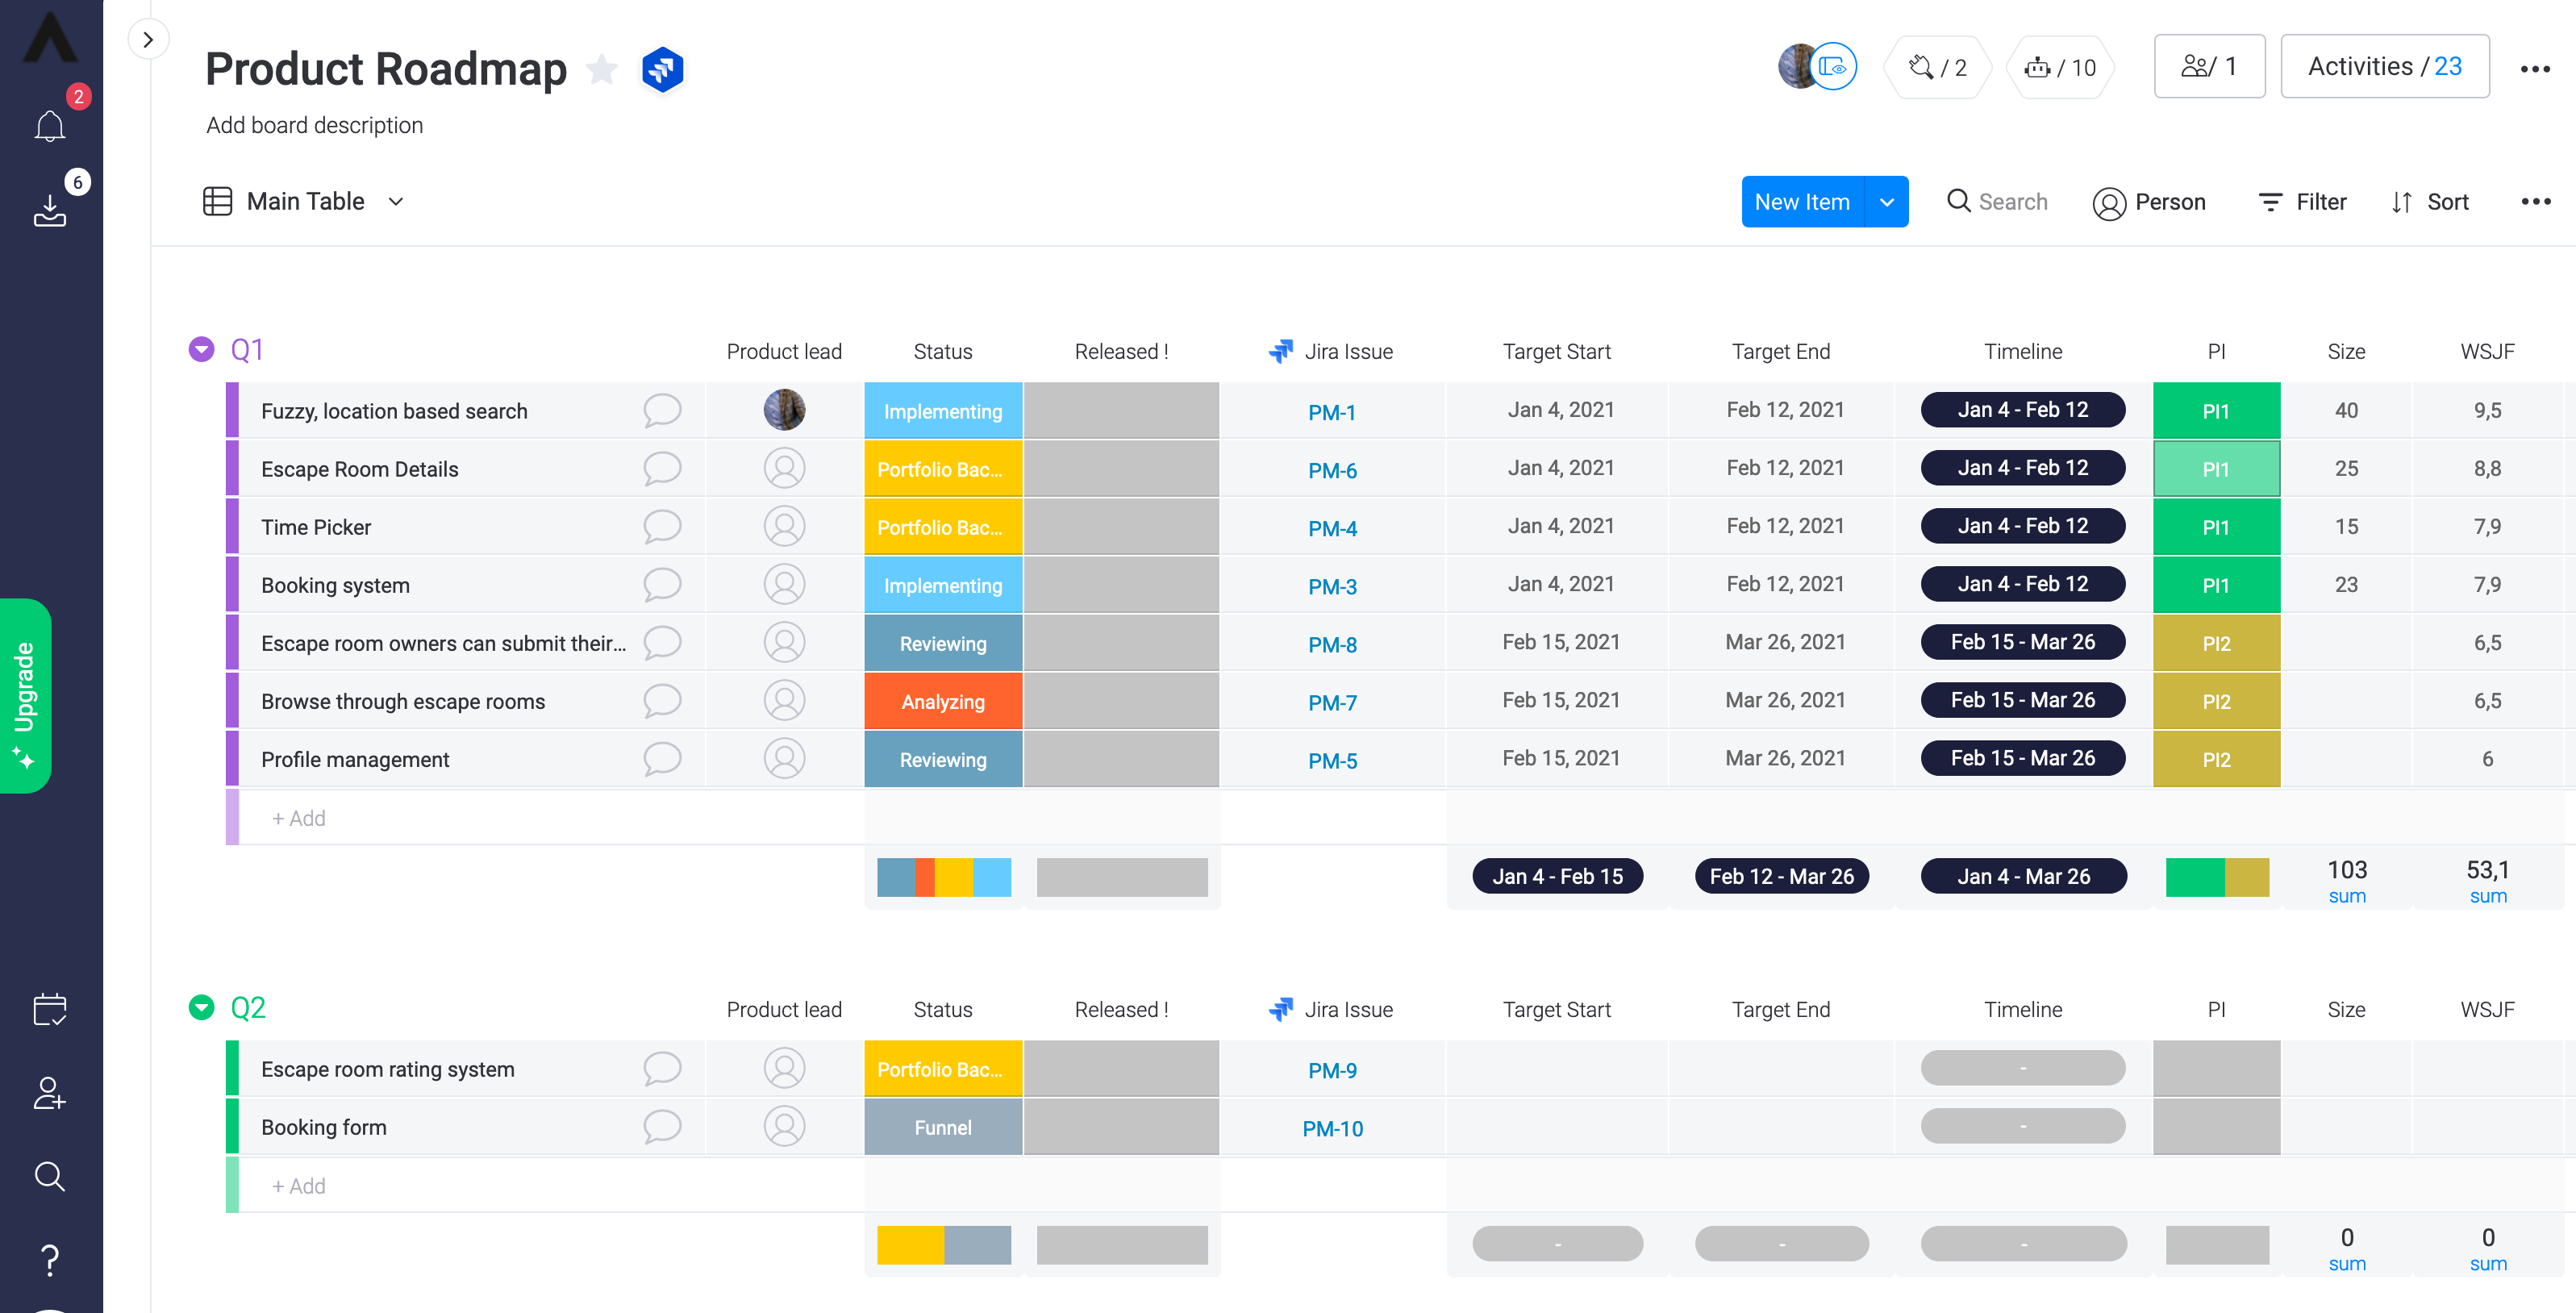Expand the left navigation panel arrow
The width and height of the screenshot is (2576, 1313).
tap(148, 40)
